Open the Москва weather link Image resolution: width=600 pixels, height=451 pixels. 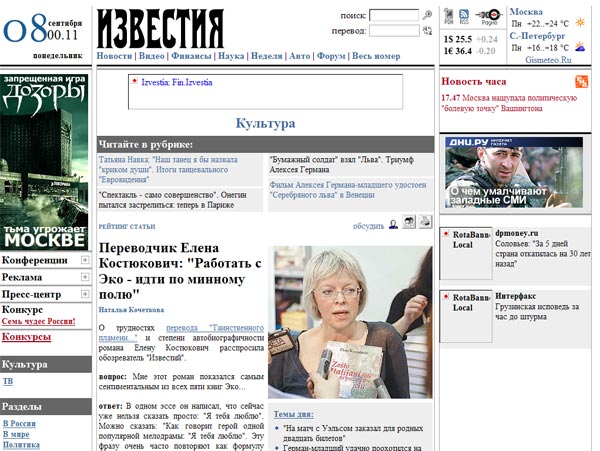pos(526,11)
